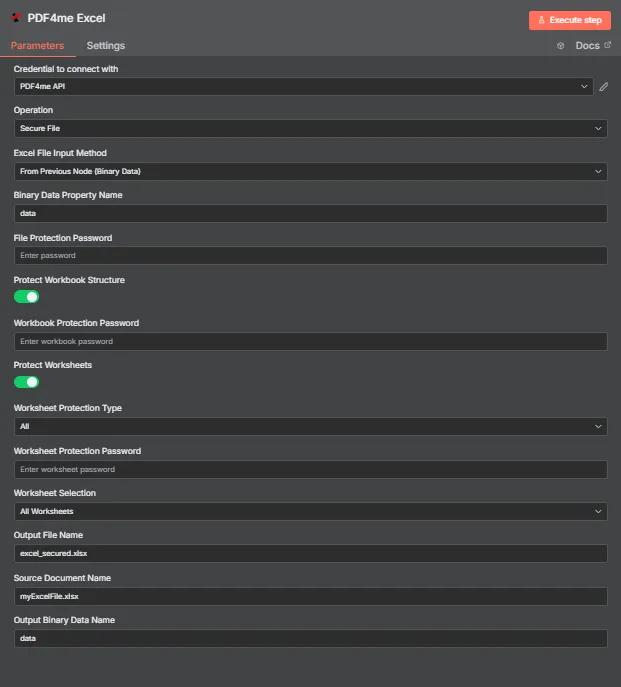This screenshot has height=687, width=621.
Task: Focus the Workbook Protection Password field
Action: click(311, 341)
